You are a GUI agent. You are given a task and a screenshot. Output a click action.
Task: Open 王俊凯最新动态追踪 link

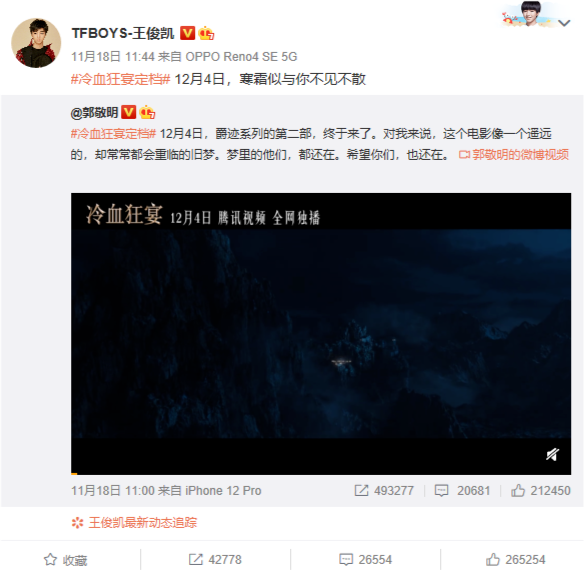[134, 523]
